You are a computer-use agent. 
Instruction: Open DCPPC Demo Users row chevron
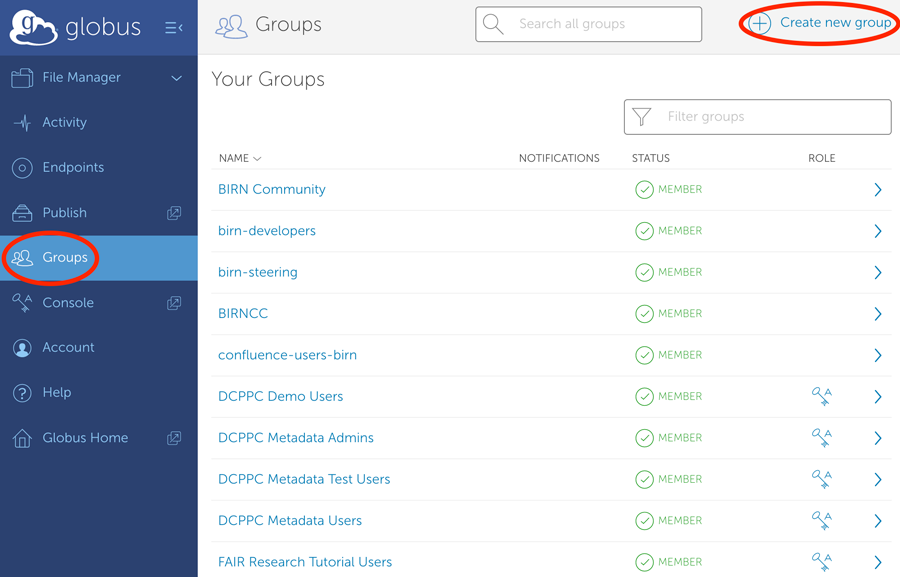click(878, 396)
